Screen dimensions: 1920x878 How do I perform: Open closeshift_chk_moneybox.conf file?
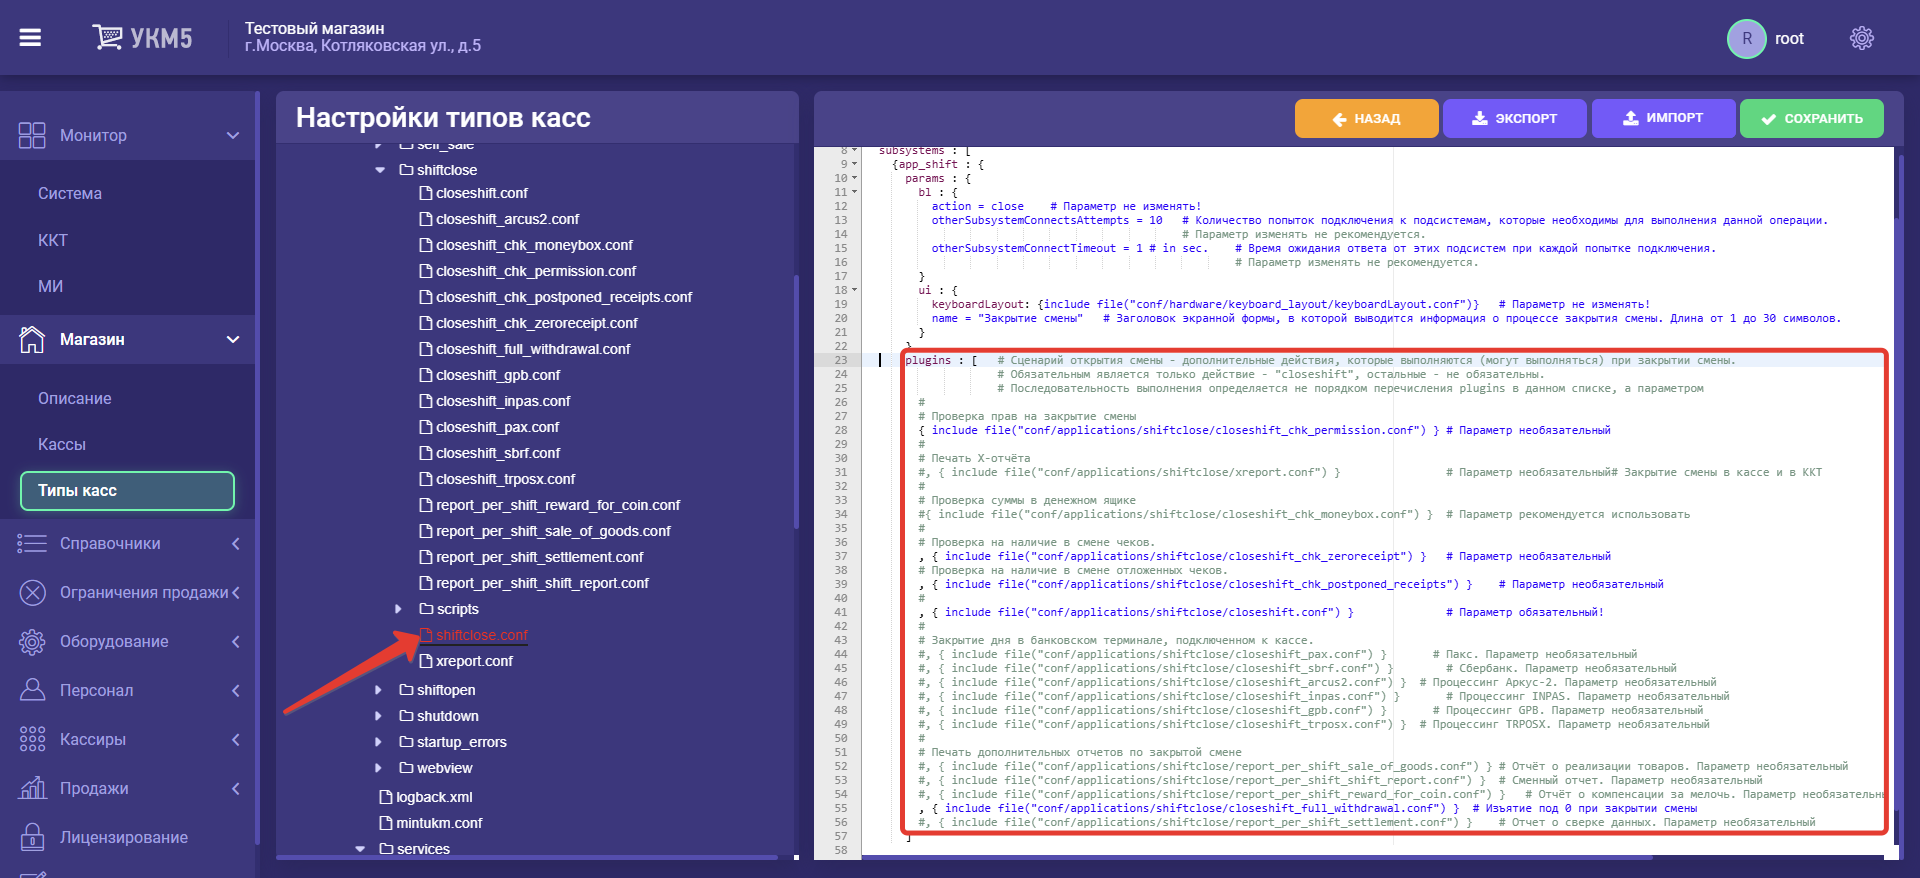[x=534, y=245]
